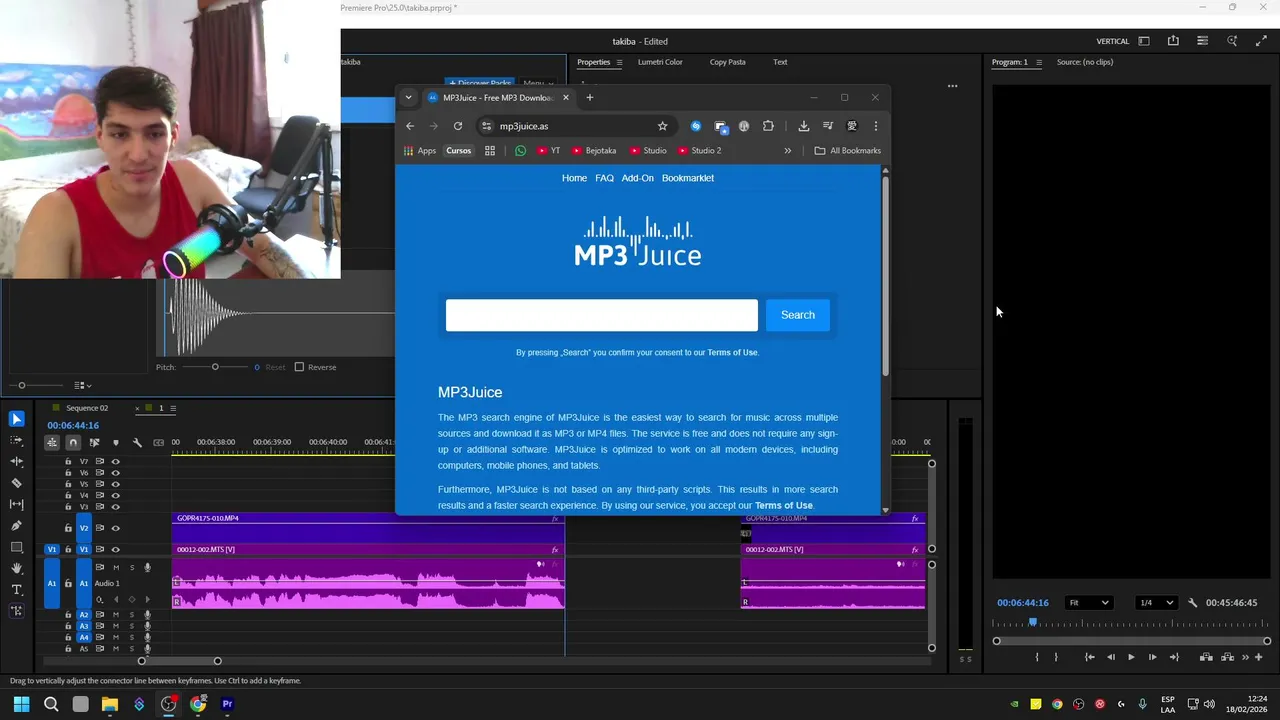Select the Razor tool
Screen dimensions: 1280x720
16,483
